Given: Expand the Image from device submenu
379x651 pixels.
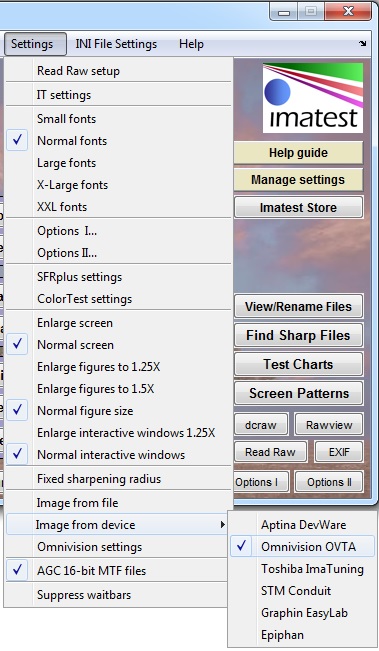Looking at the screenshot, I should click(x=117, y=525).
